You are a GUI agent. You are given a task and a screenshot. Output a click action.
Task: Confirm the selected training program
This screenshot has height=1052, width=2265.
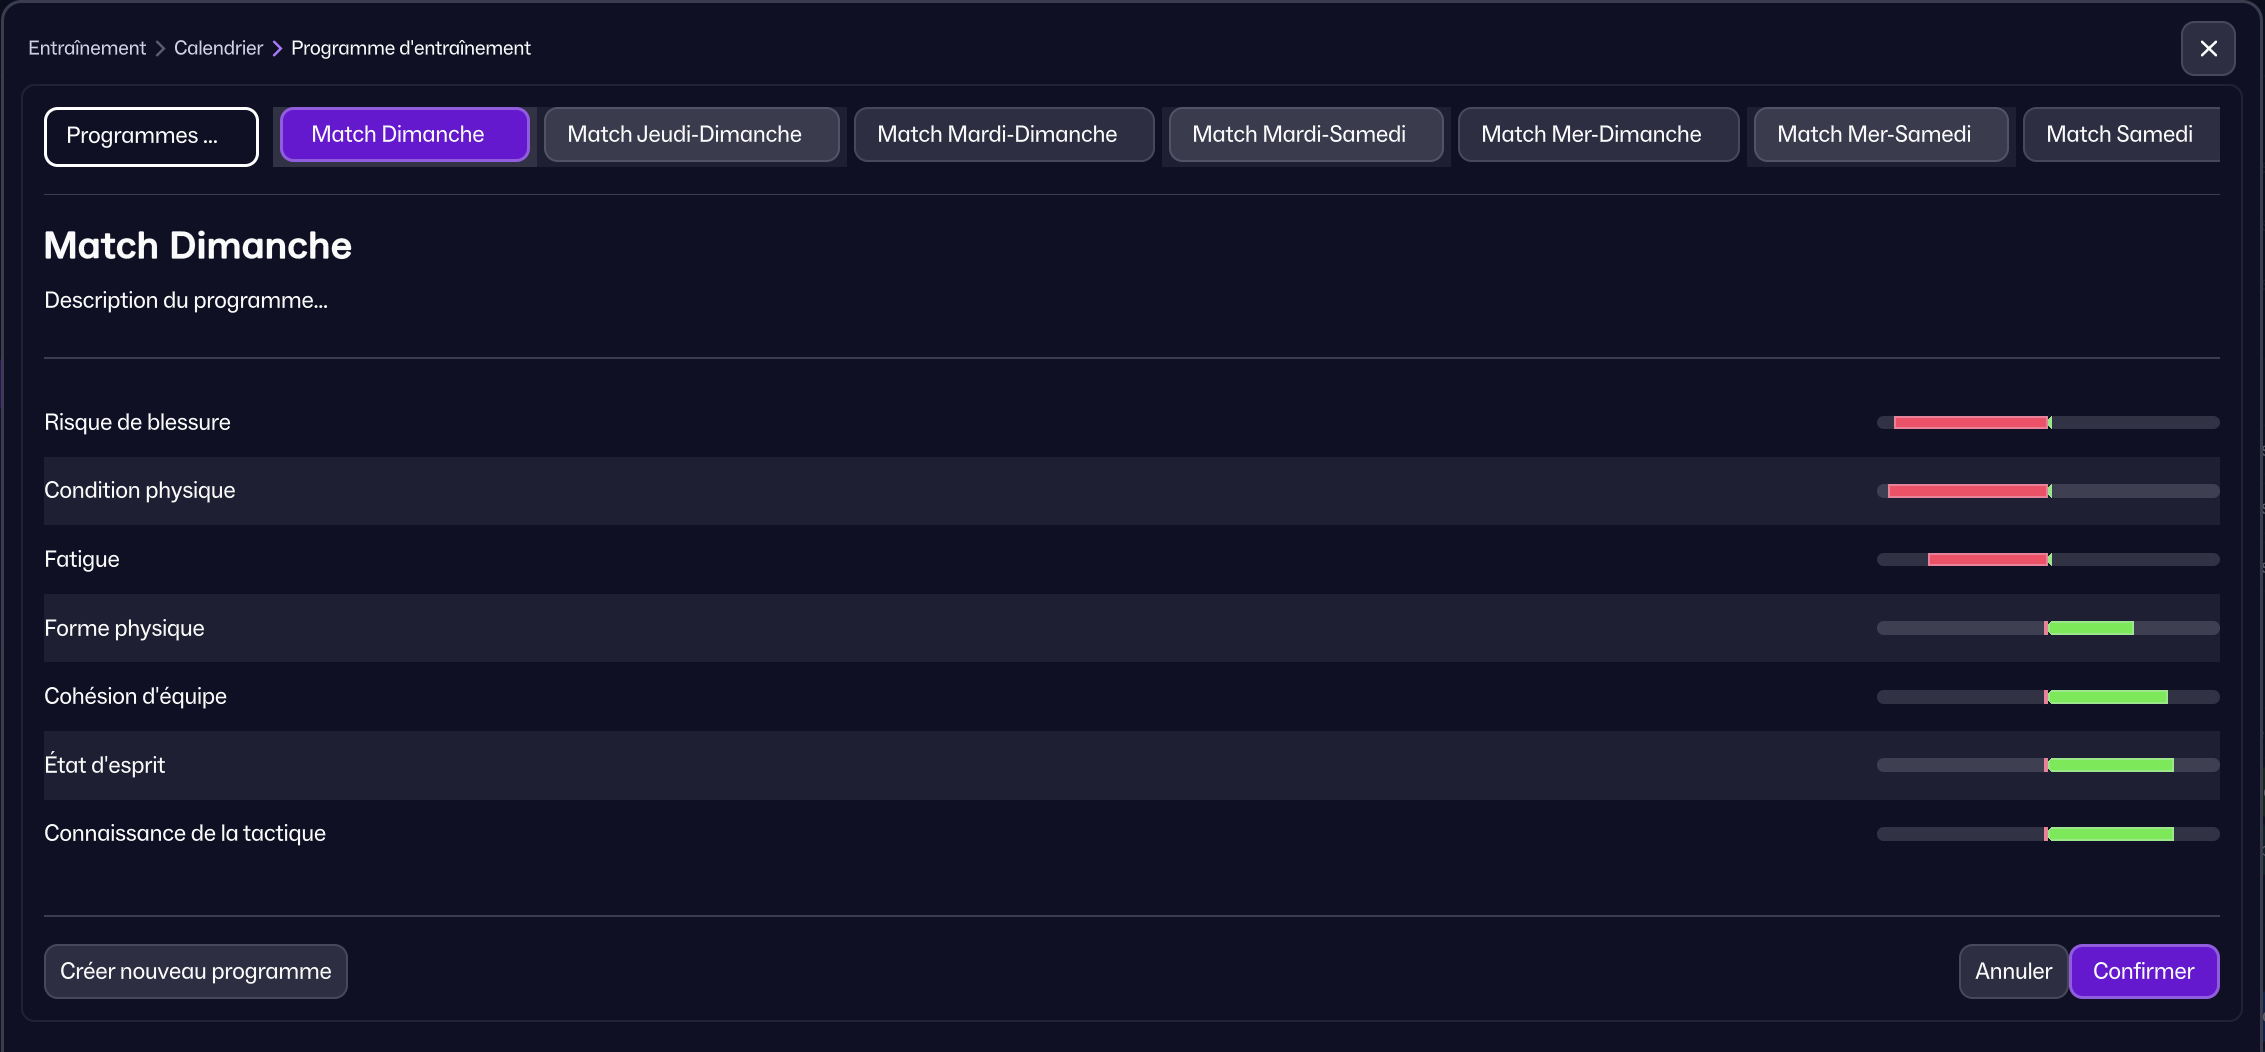pos(2143,971)
